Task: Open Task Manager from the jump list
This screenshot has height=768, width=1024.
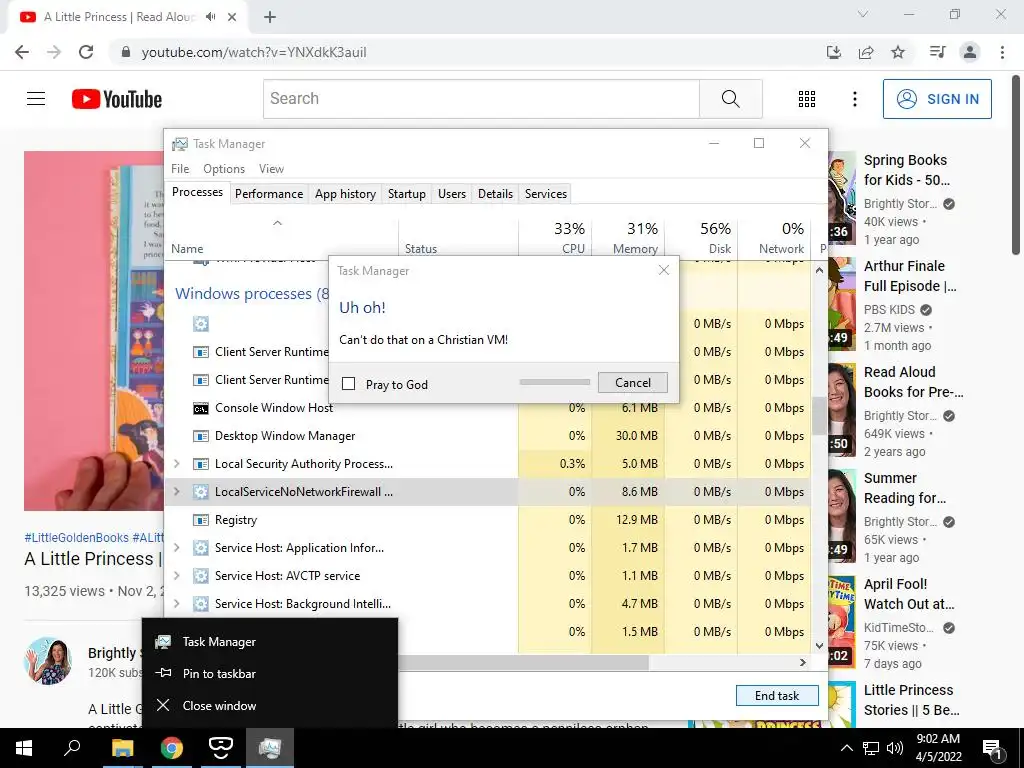Action: [270, 642]
